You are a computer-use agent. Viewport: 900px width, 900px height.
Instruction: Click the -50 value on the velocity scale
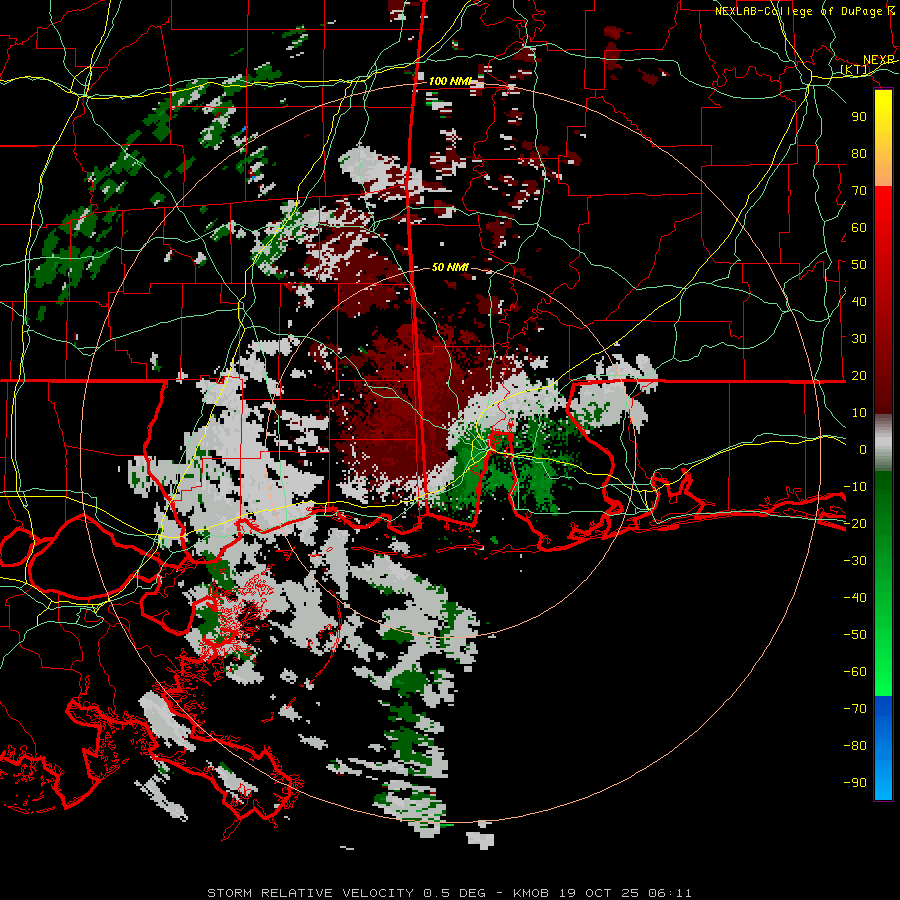tap(855, 635)
